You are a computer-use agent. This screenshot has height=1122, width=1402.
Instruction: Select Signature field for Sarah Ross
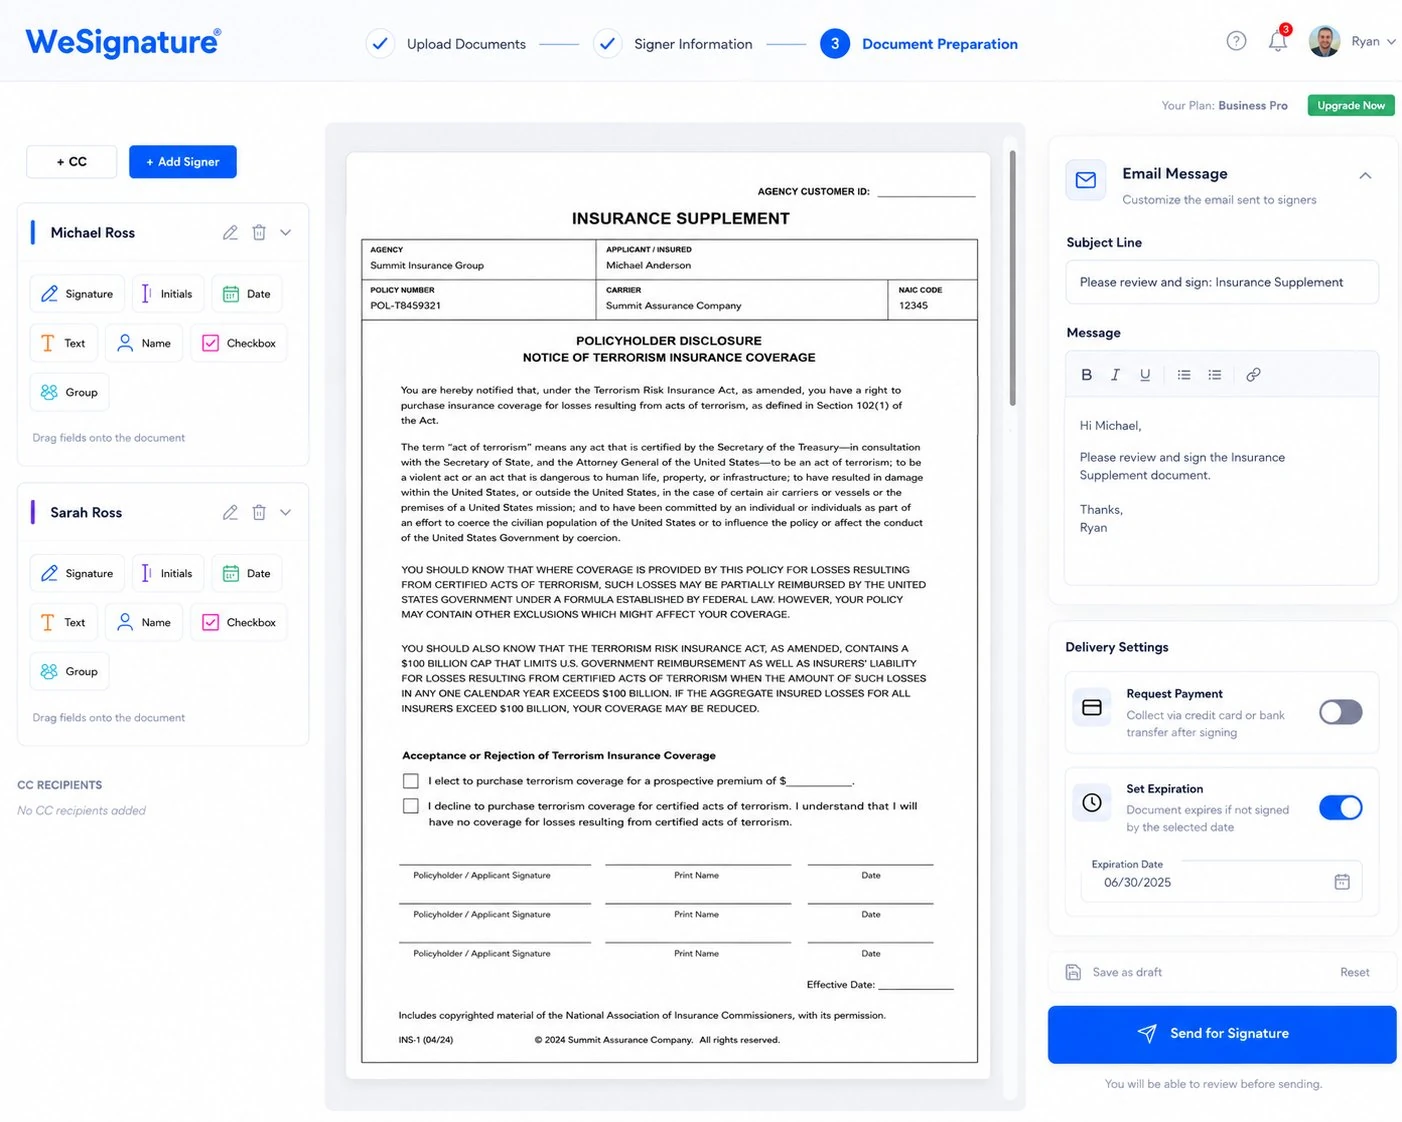[x=77, y=573]
